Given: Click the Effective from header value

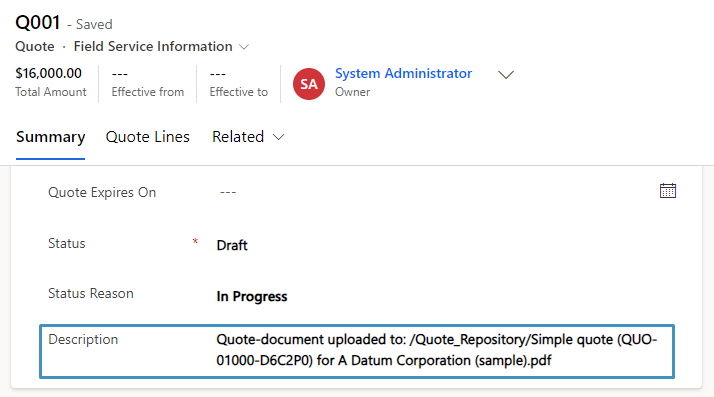Looking at the screenshot, I should click(x=120, y=74).
